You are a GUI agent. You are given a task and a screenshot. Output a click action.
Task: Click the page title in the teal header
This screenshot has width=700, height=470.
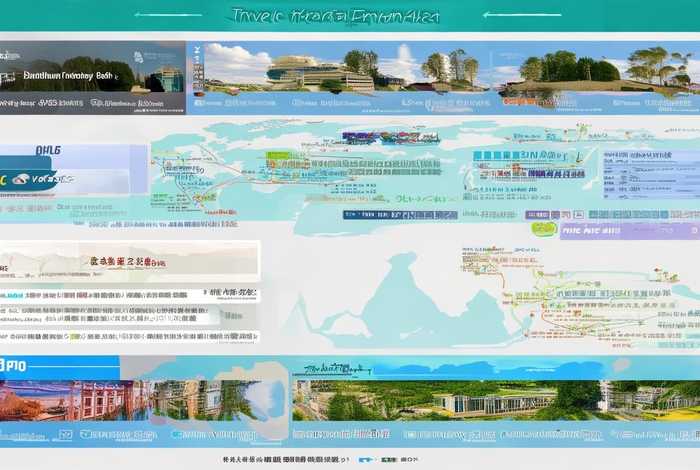click(x=335, y=16)
